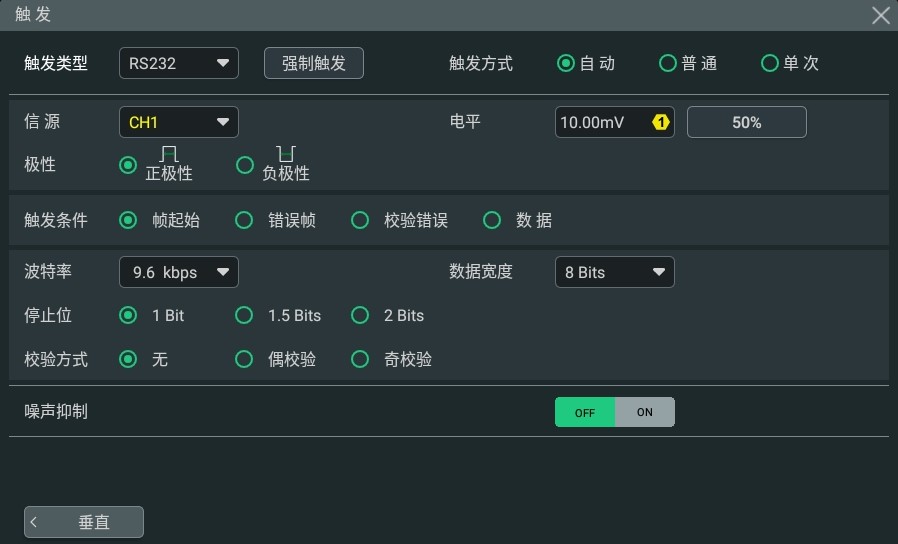898x544 pixels.
Task: Choose 错误帧 trigger condition
Action: coord(275,220)
